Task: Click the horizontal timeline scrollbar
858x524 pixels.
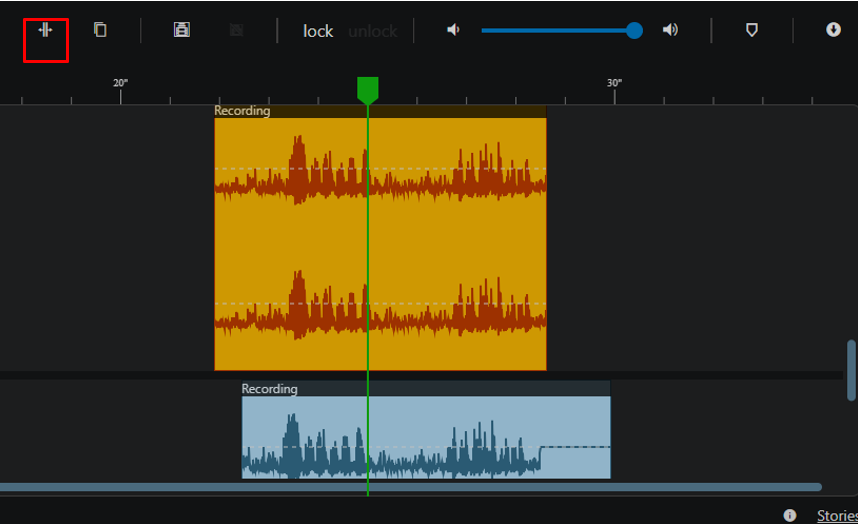Action: click(x=410, y=487)
